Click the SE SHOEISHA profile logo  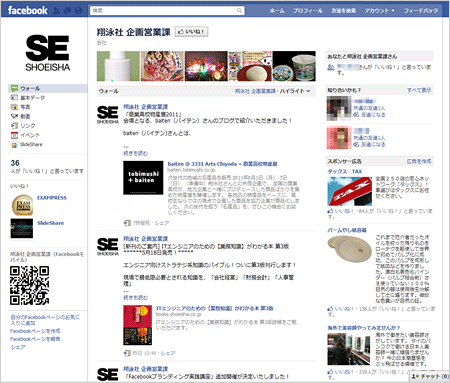point(48,53)
